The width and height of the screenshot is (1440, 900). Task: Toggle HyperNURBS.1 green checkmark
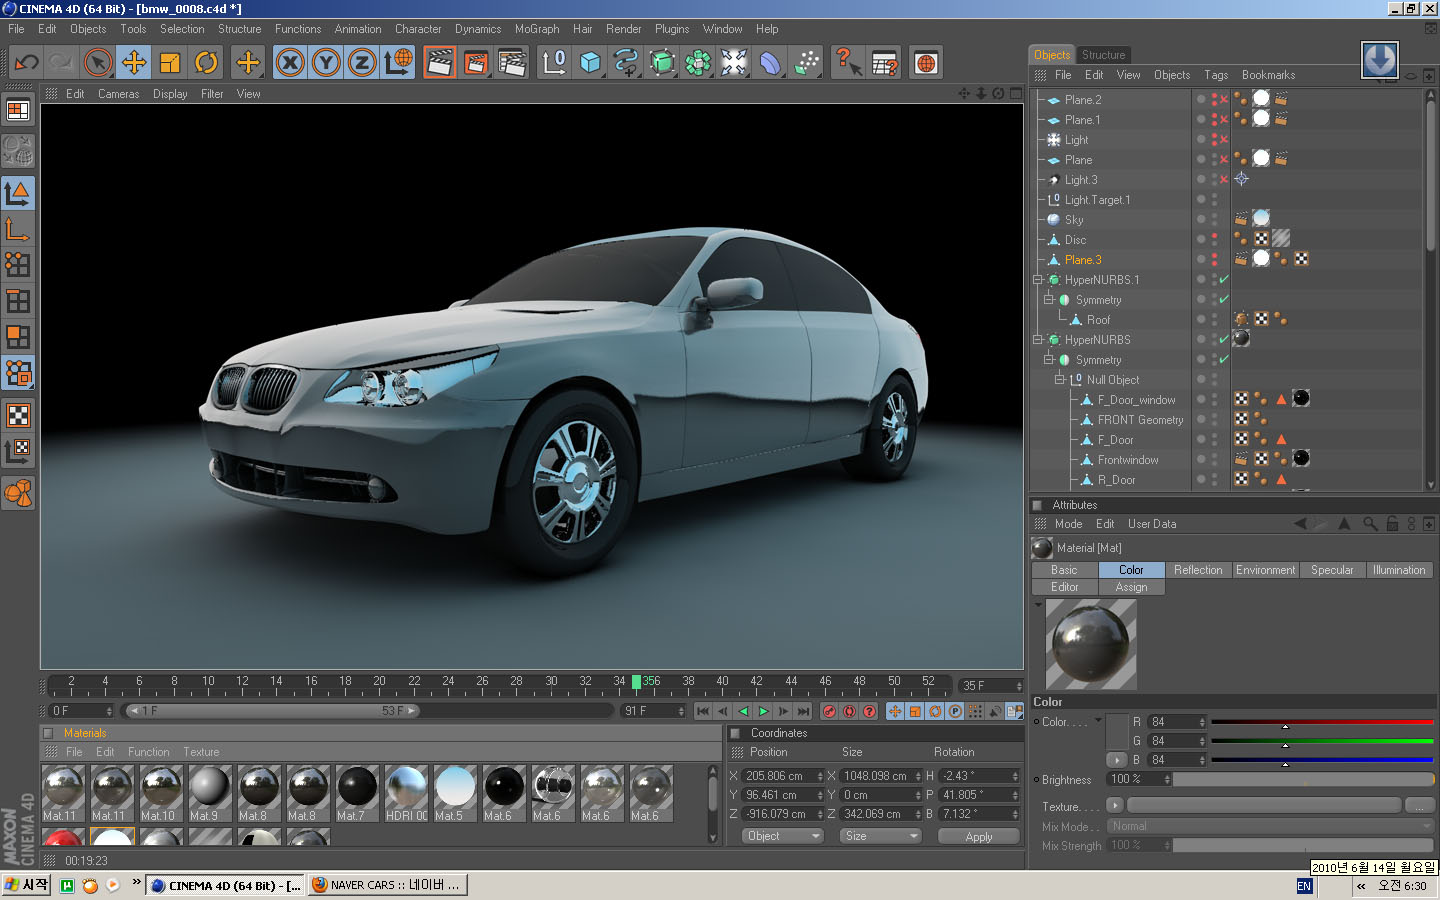[x=1224, y=280]
